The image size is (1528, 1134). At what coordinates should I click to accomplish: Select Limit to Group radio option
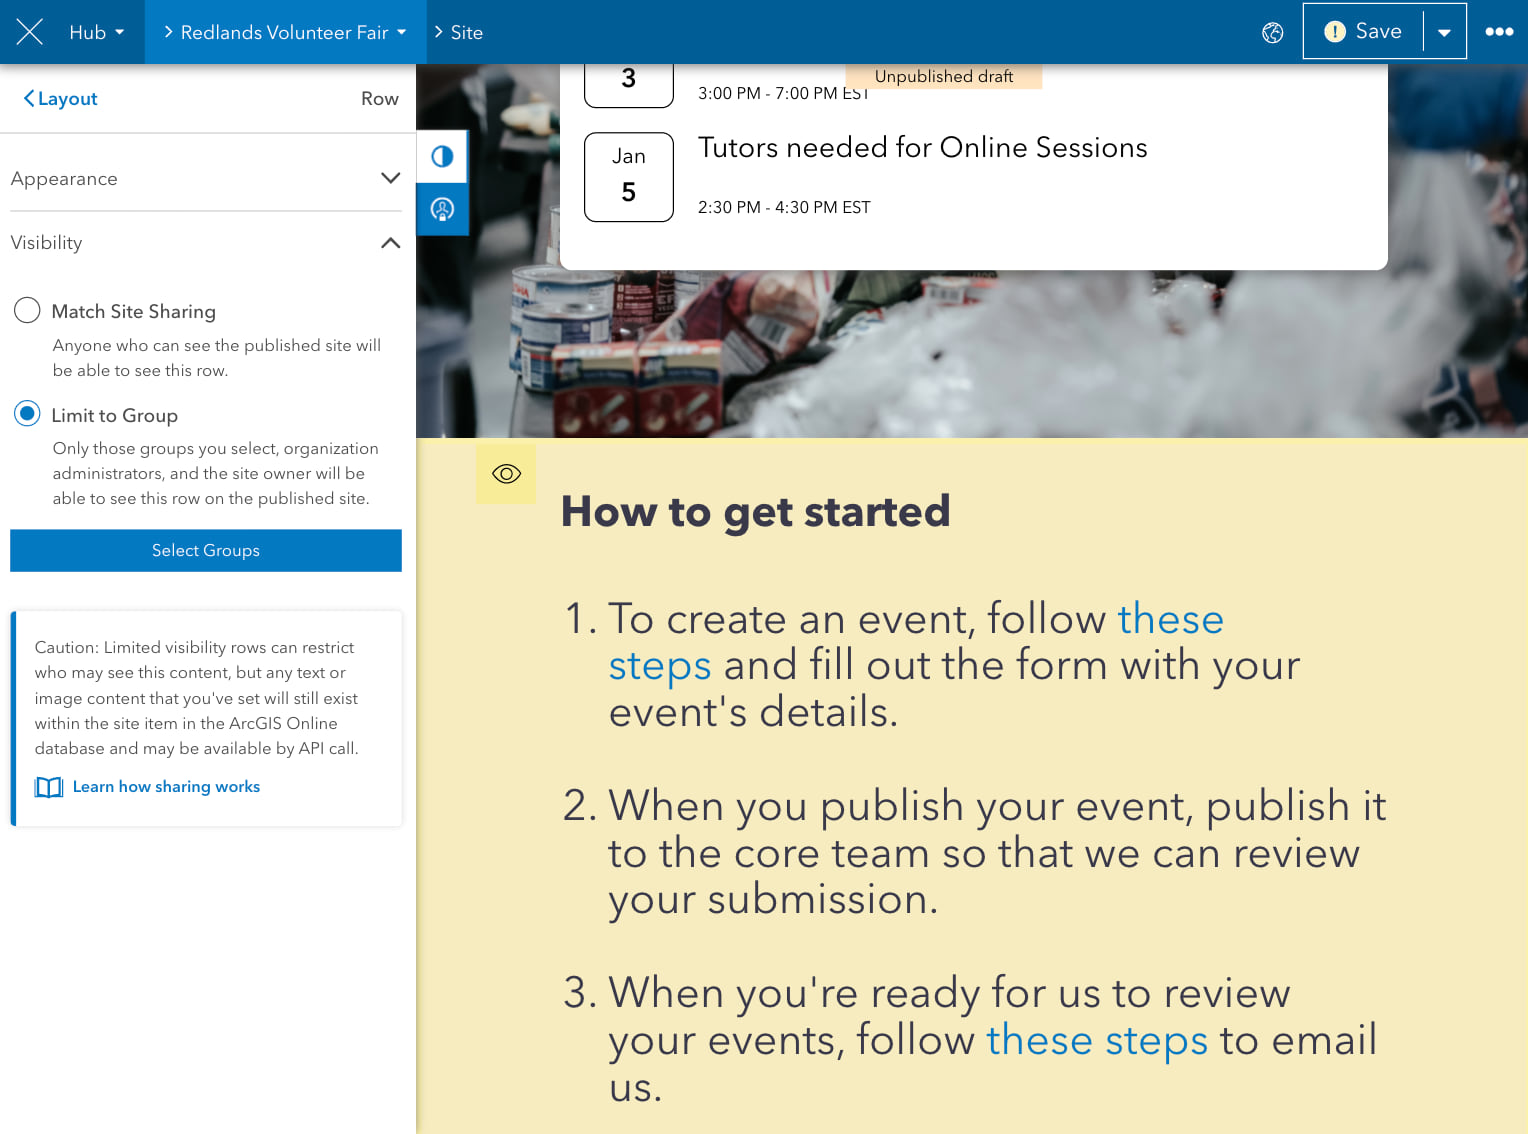tap(27, 414)
